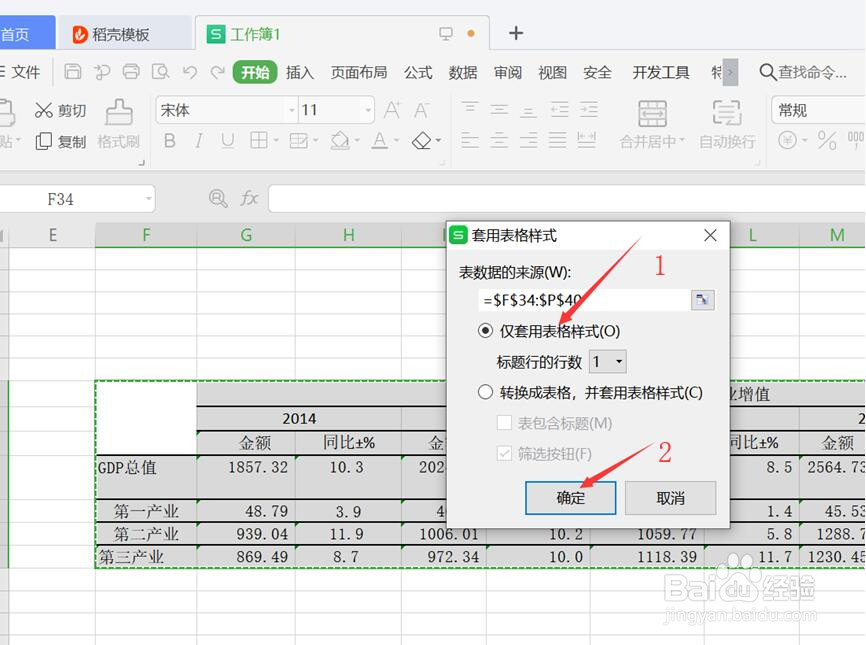Screen dimensions: 866x645
Task: Undo the last action
Action: tap(189, 72)
